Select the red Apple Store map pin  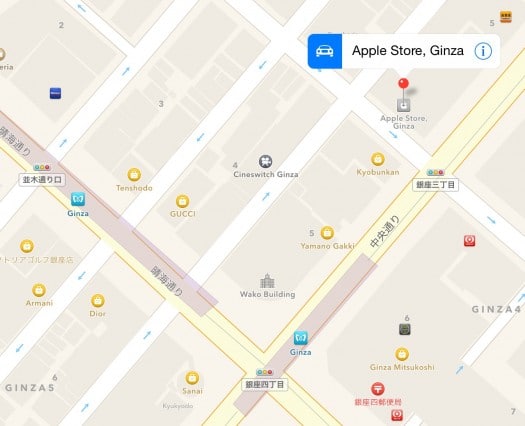403,84
